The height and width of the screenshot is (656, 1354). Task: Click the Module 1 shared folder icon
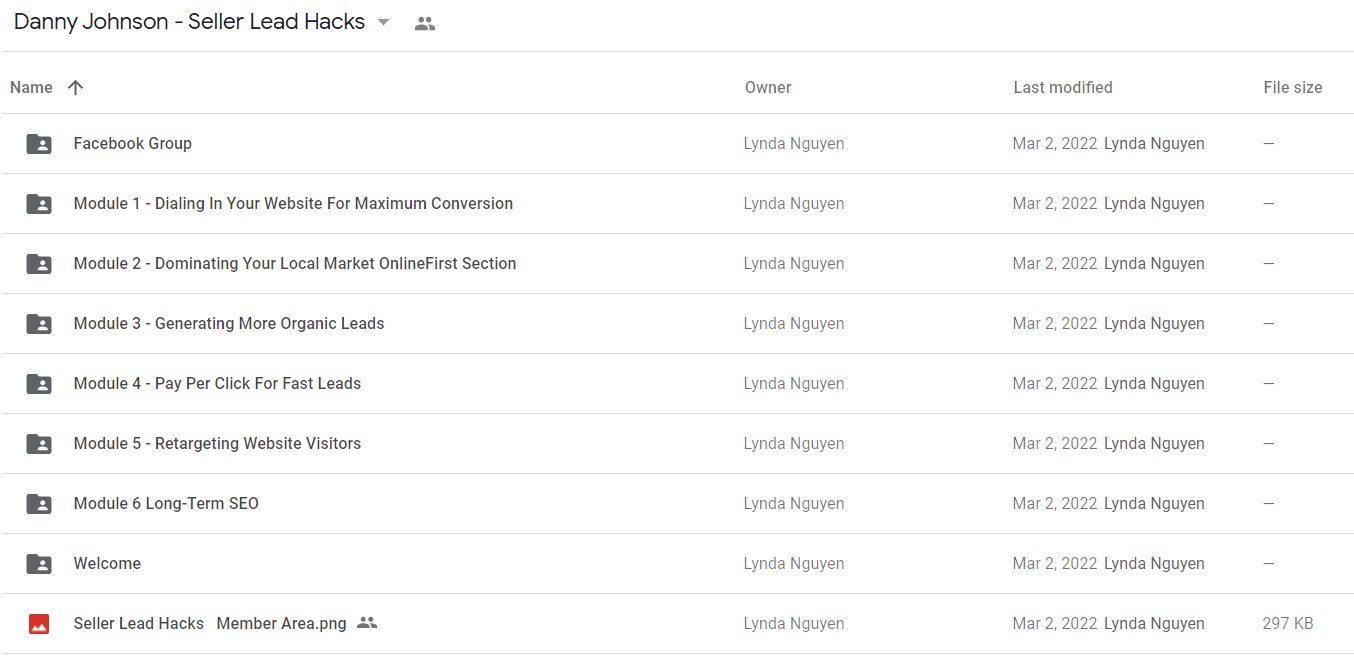[39, 203]
